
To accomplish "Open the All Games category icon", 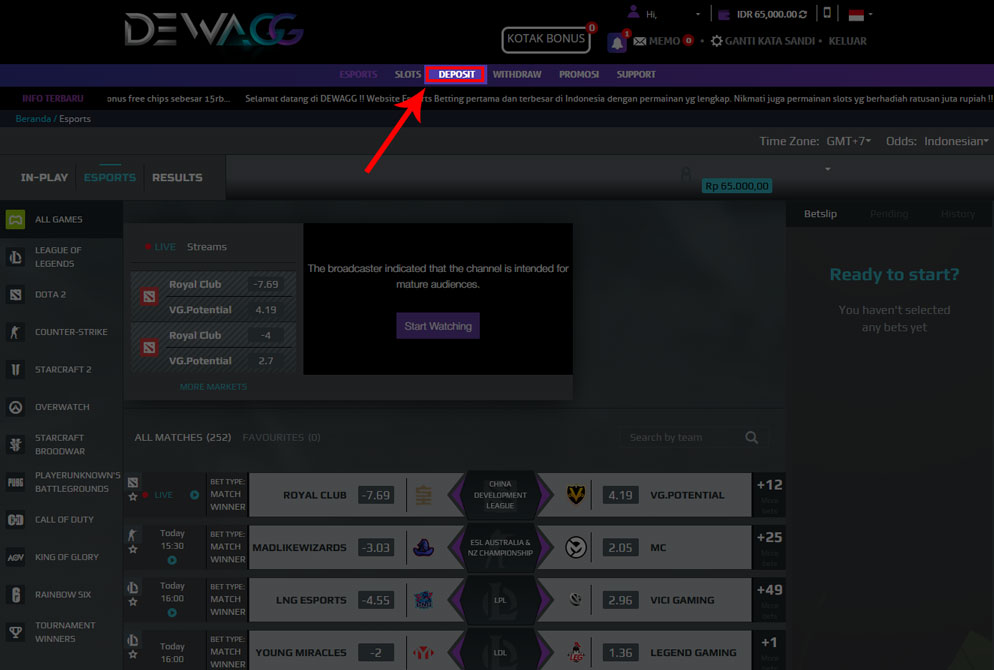I will coord(15,219).
